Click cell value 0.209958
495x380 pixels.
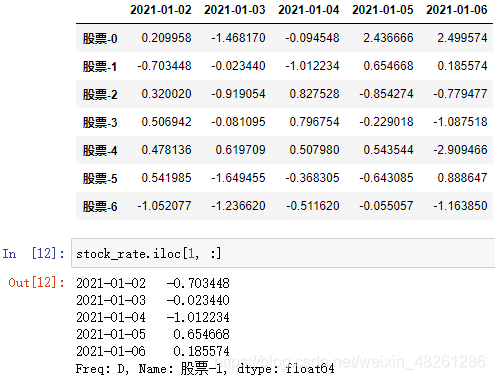(x=166, y=38)
